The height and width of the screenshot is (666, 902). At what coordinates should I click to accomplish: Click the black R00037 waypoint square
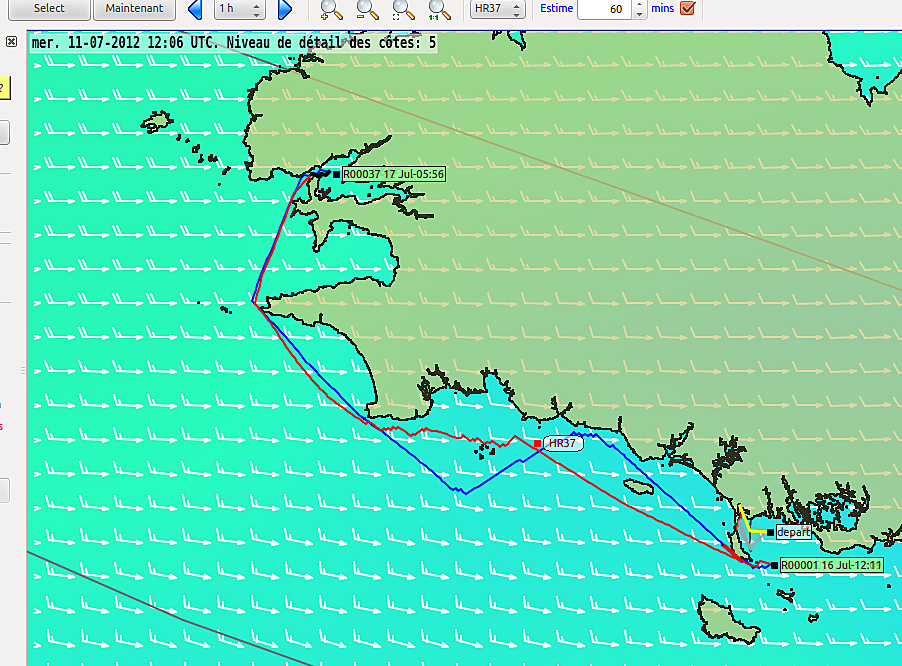point(337,174)
